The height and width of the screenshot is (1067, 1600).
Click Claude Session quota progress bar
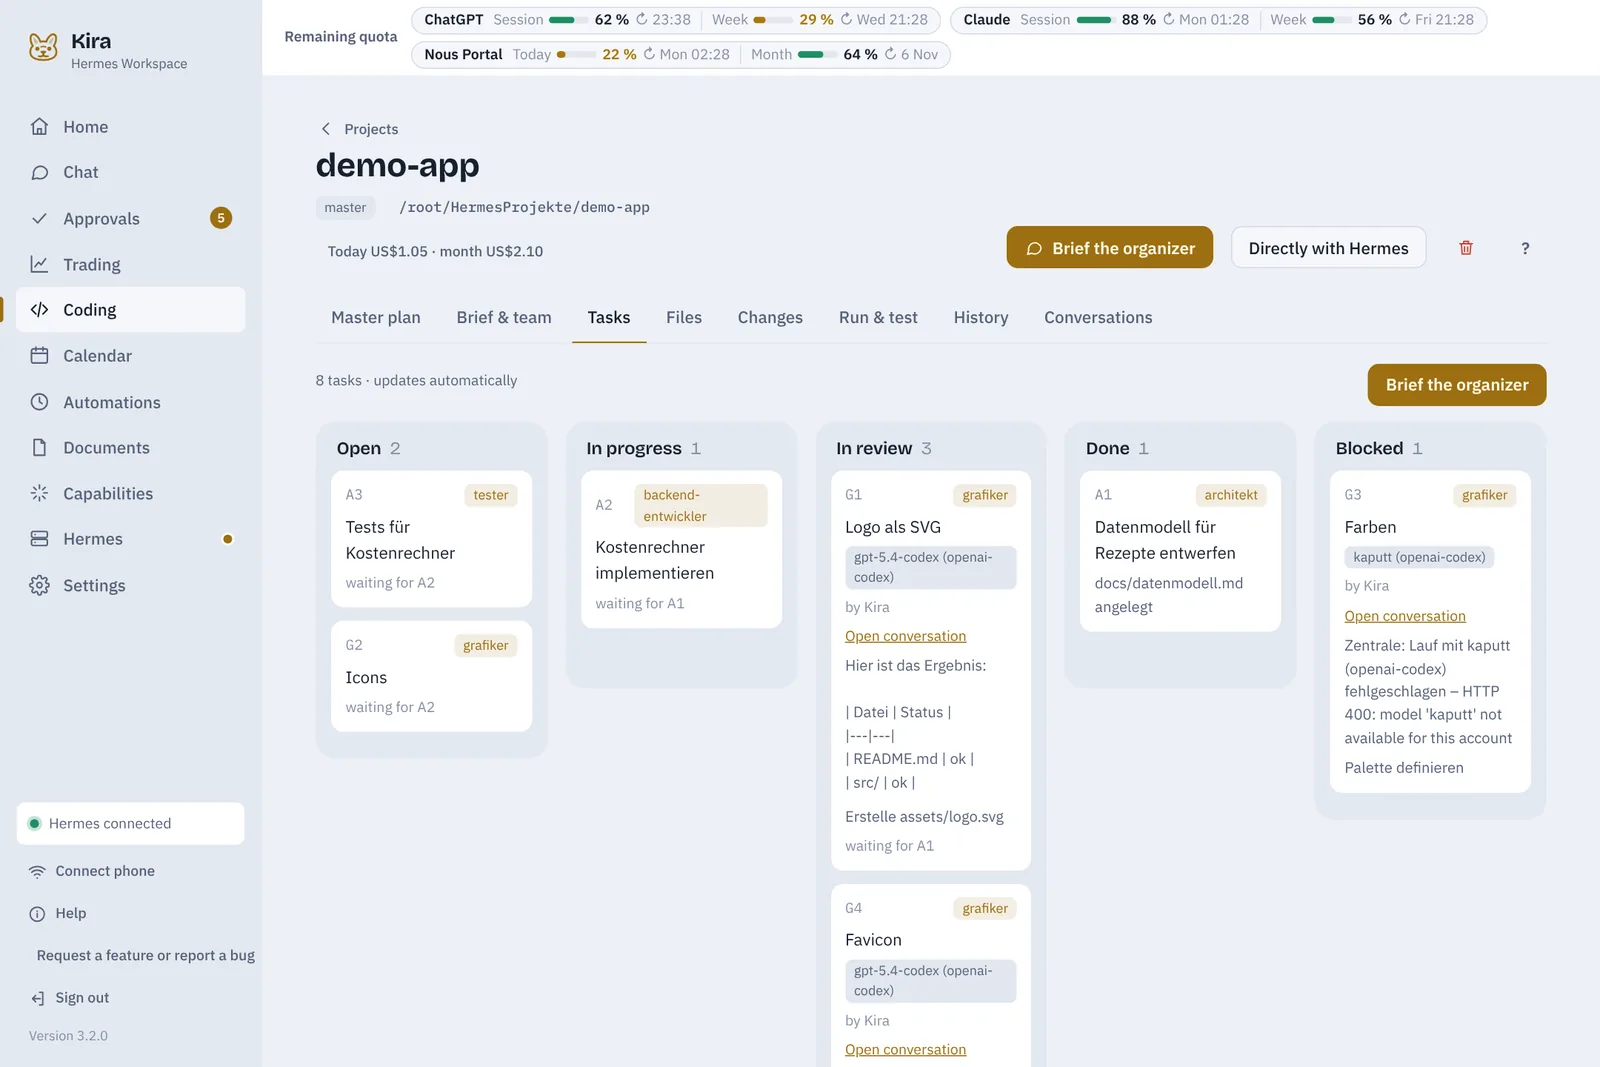pyautogui.click(x=1096, y=20)
